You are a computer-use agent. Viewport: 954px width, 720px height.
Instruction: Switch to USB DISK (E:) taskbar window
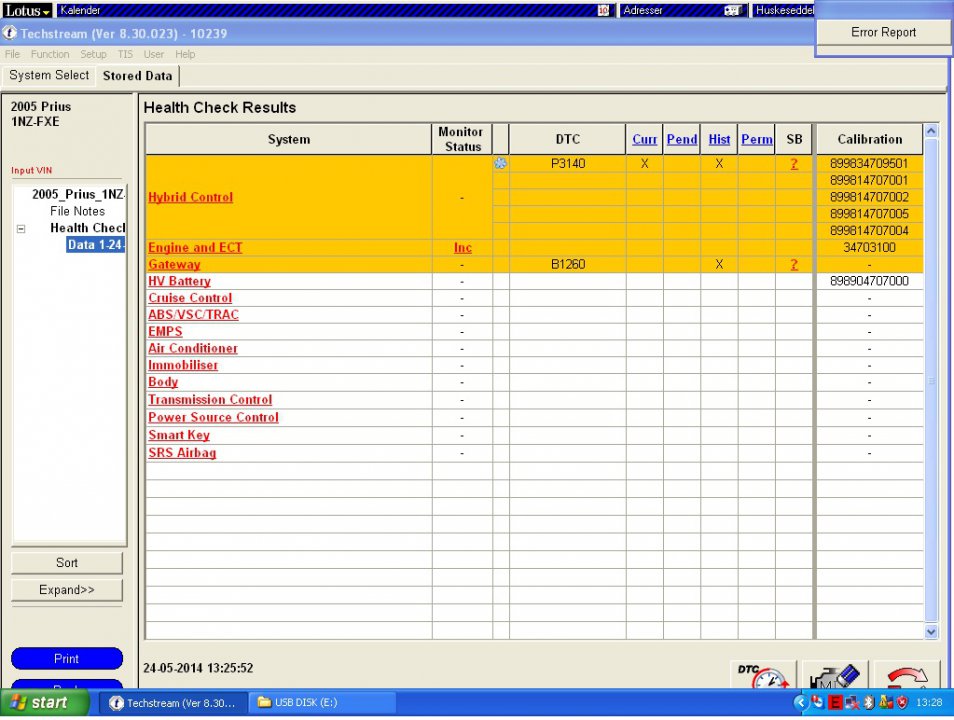322,703
